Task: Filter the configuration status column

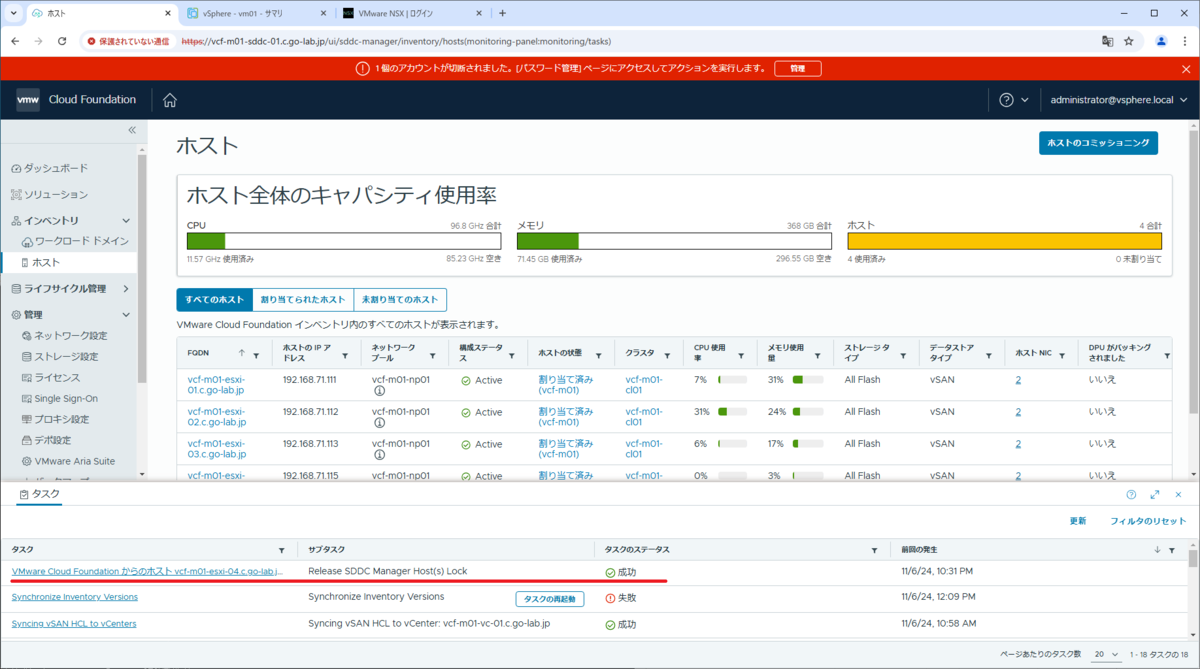Action: [512, 355]
